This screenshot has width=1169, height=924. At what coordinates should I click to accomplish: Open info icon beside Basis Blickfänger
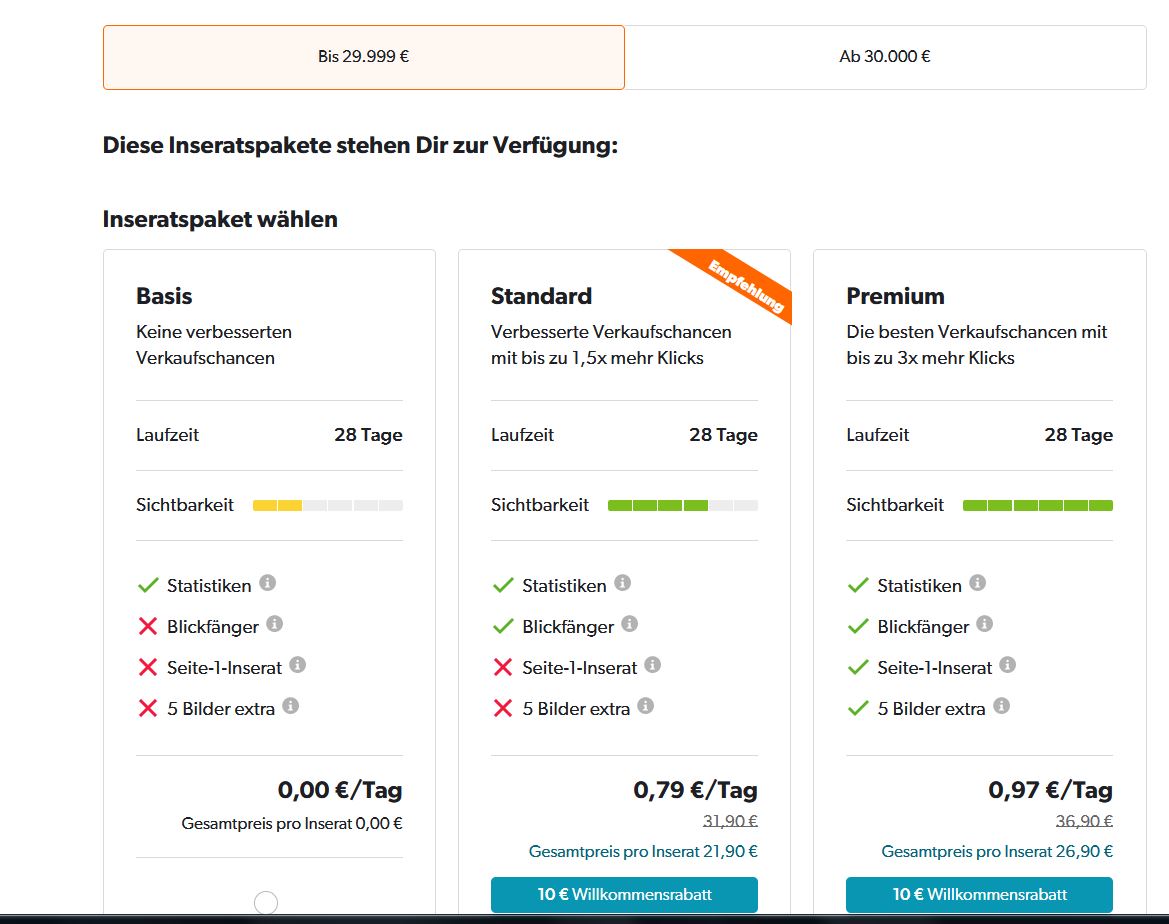point(275,624)
